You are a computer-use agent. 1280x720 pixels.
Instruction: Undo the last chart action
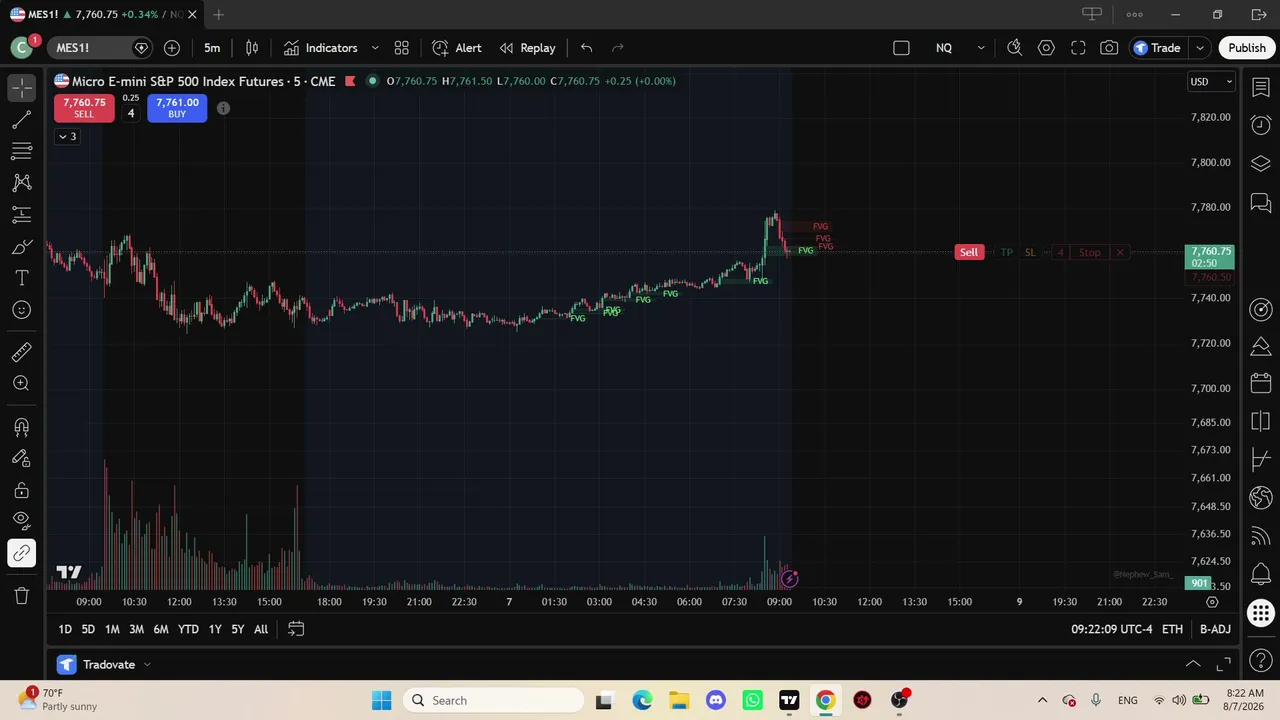point(587,48)
